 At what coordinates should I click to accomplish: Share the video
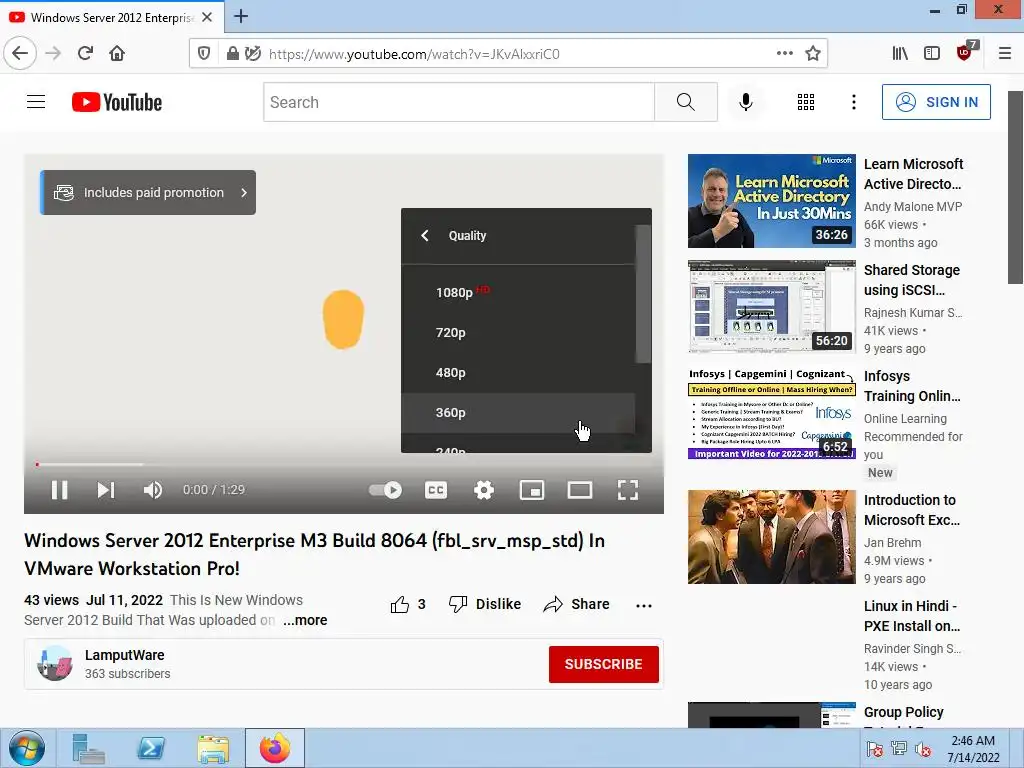click(x=576, y=604)
